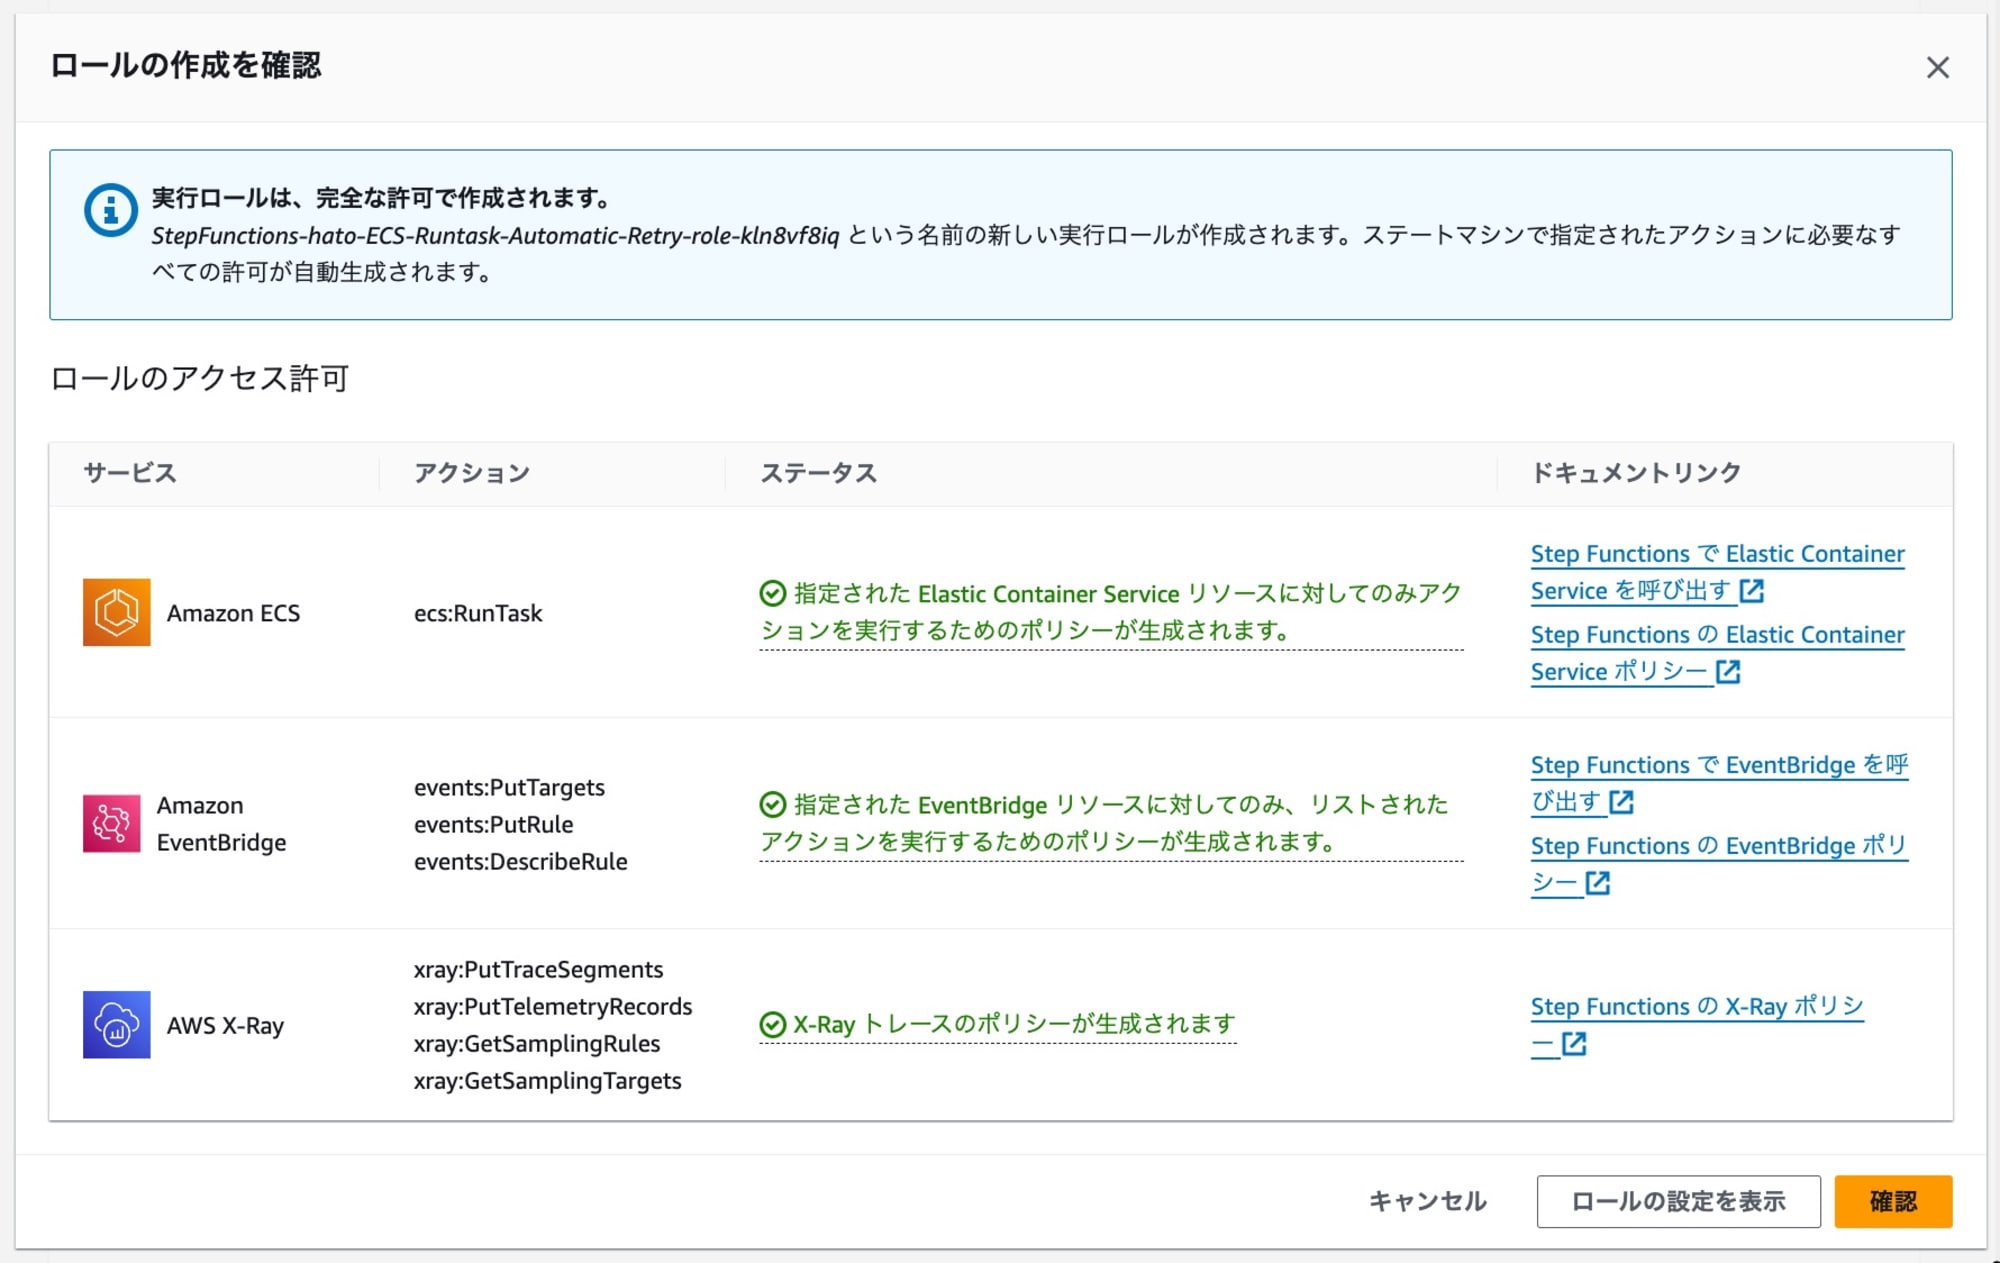Screen dimensions: 2000x1263
Task: Open 'Step Functions の EventBridge ポリシー' link
Action: pyautogui.click(x=1719, y=864)
